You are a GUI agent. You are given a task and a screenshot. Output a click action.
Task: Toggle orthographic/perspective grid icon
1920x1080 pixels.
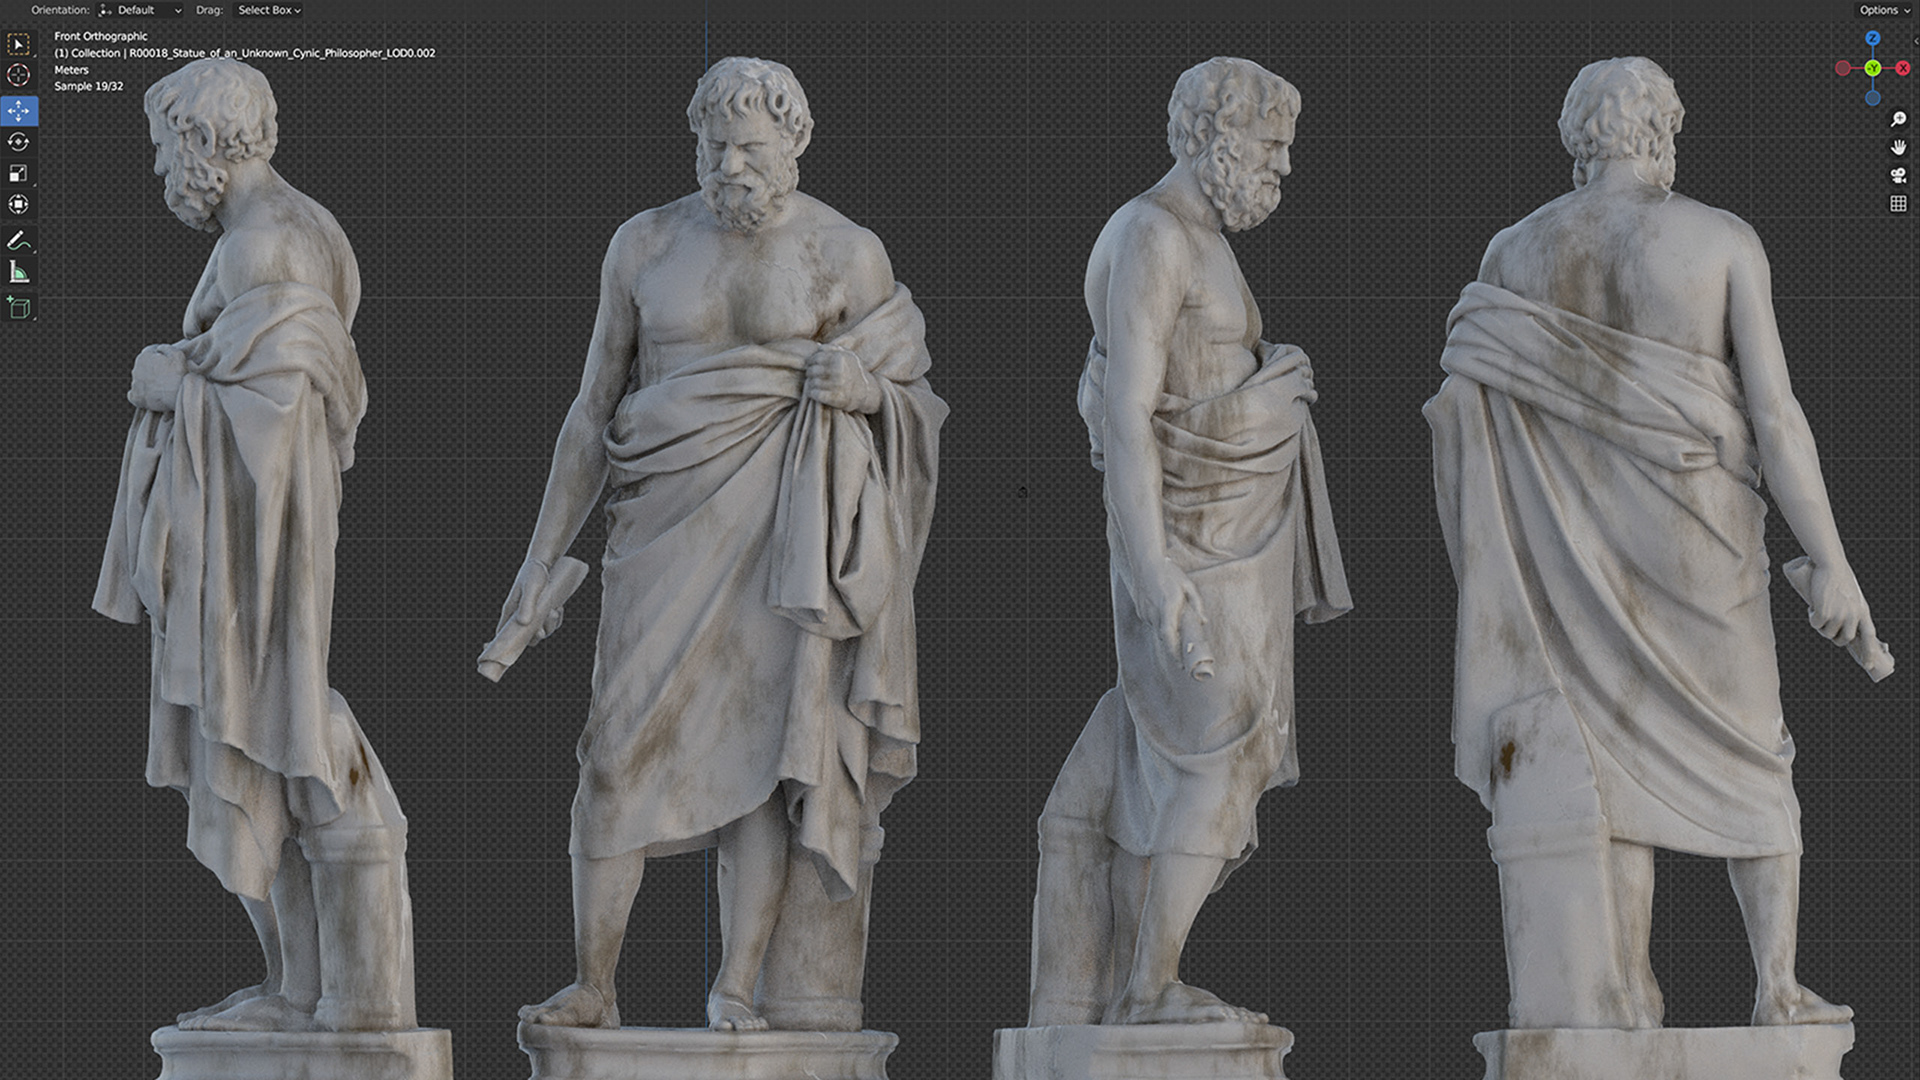pos(1898,203)
